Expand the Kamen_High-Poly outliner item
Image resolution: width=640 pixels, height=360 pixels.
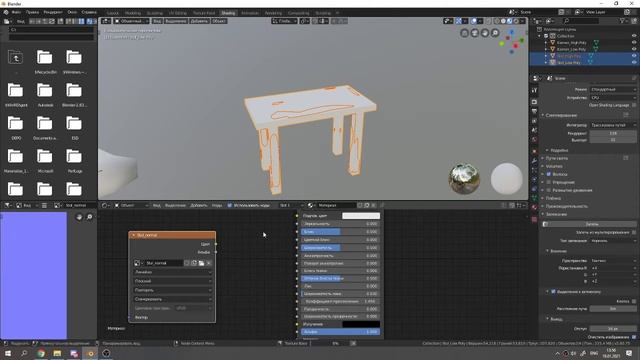pyautogui.click(x=546, y=42)
